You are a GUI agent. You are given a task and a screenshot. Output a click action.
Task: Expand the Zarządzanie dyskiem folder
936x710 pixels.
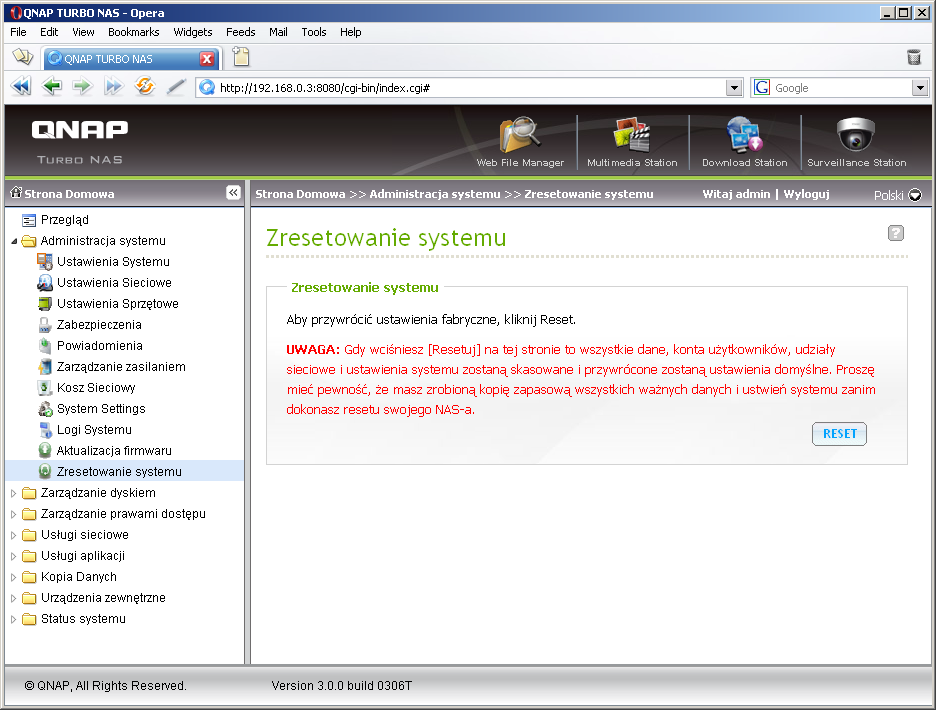click(x=14, y=493)
